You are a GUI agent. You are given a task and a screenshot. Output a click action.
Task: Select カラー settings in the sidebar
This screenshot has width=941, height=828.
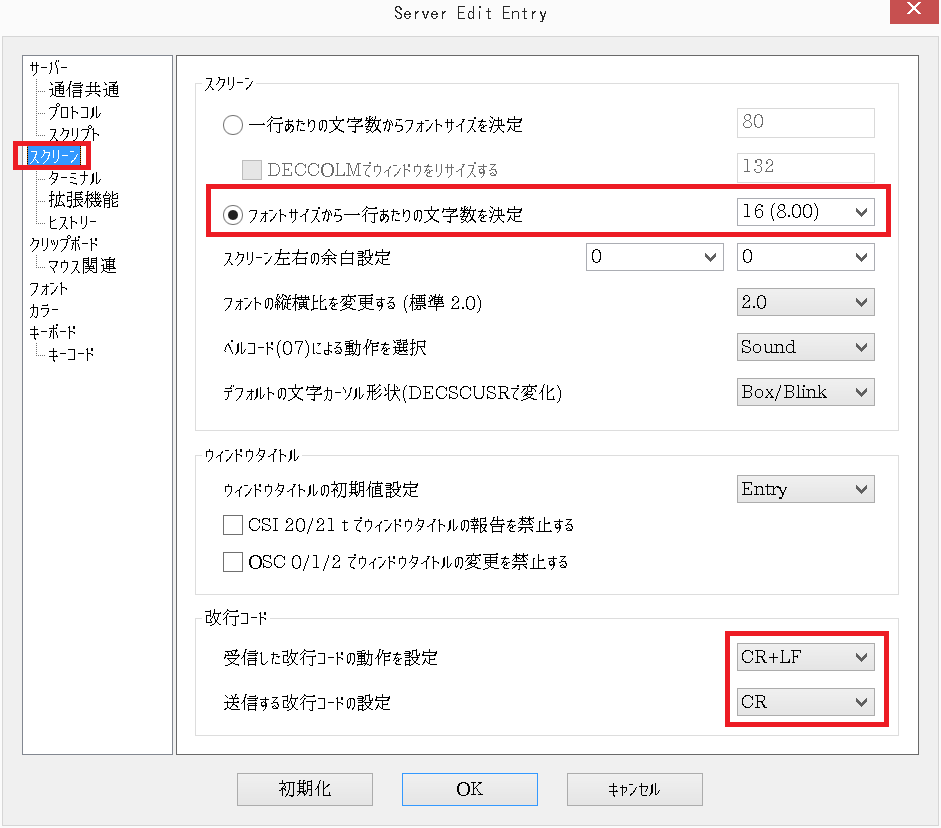coord(43,309)
